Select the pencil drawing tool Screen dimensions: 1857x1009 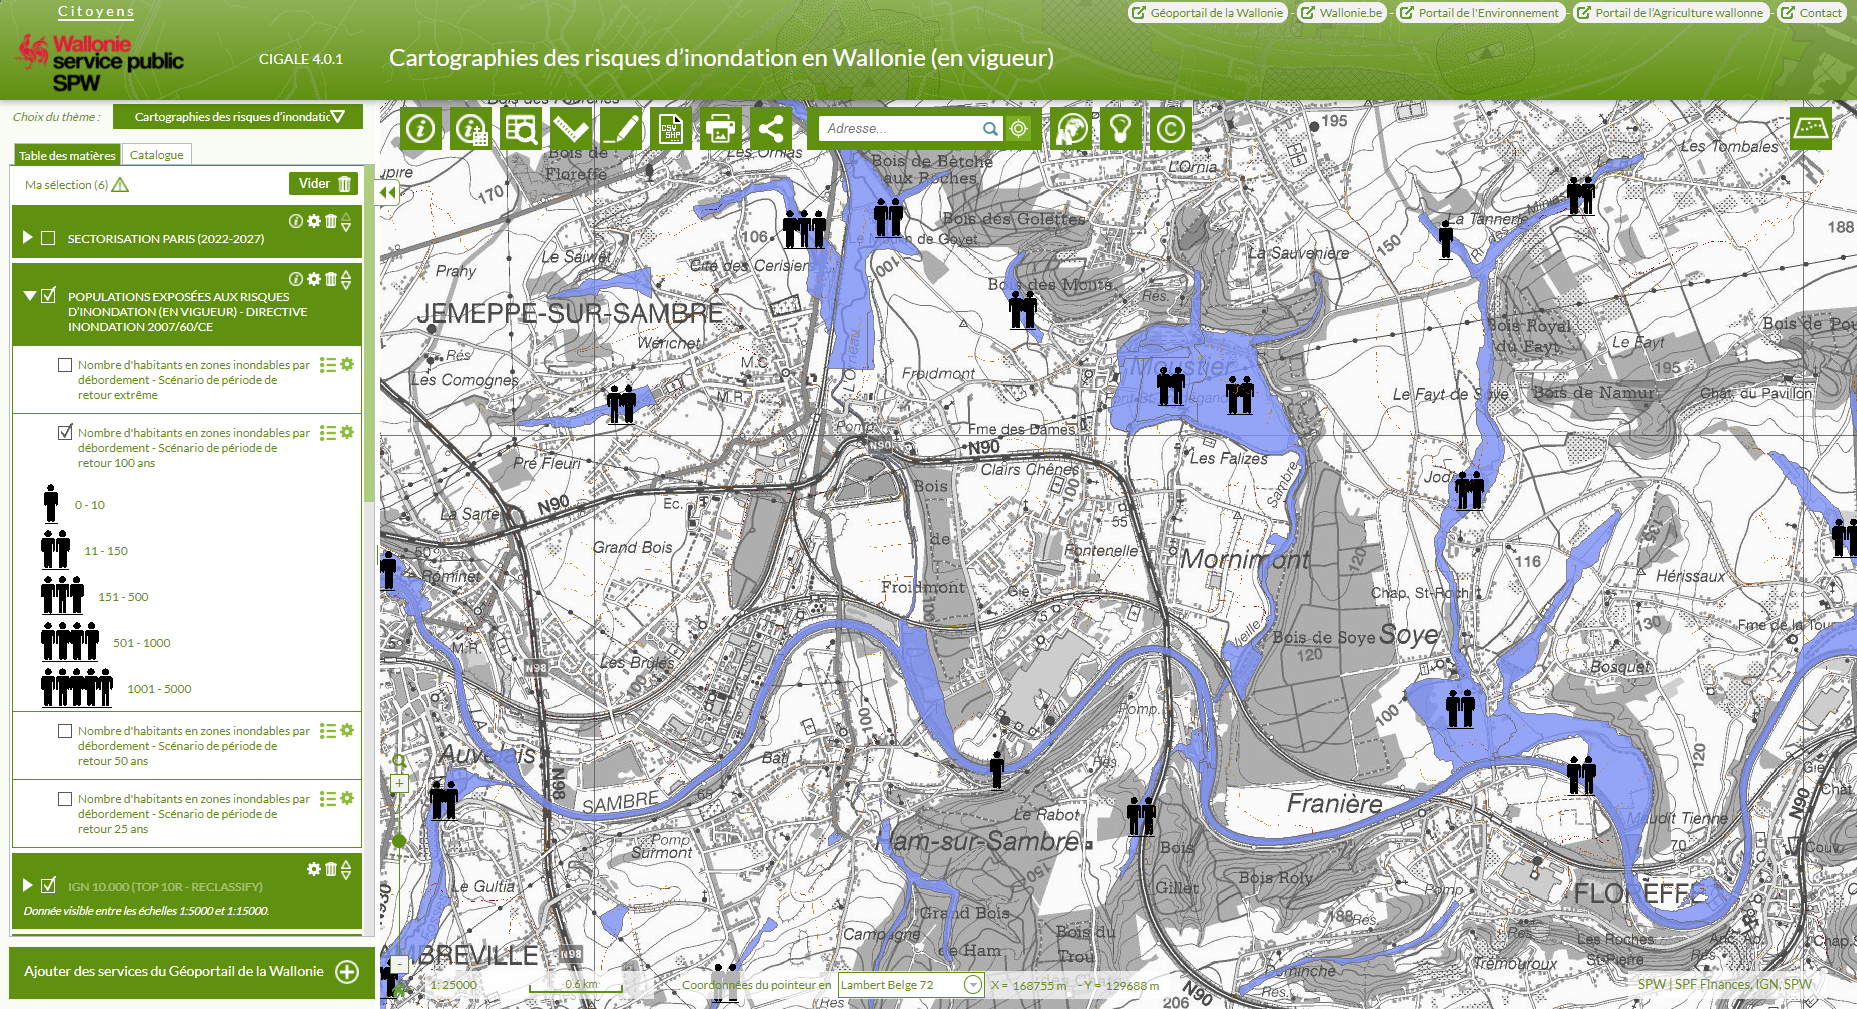point(621,129)
